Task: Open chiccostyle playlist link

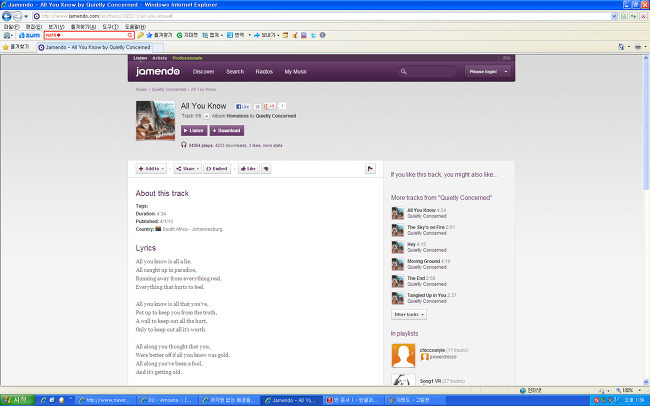Action: (x=432, y=350)
